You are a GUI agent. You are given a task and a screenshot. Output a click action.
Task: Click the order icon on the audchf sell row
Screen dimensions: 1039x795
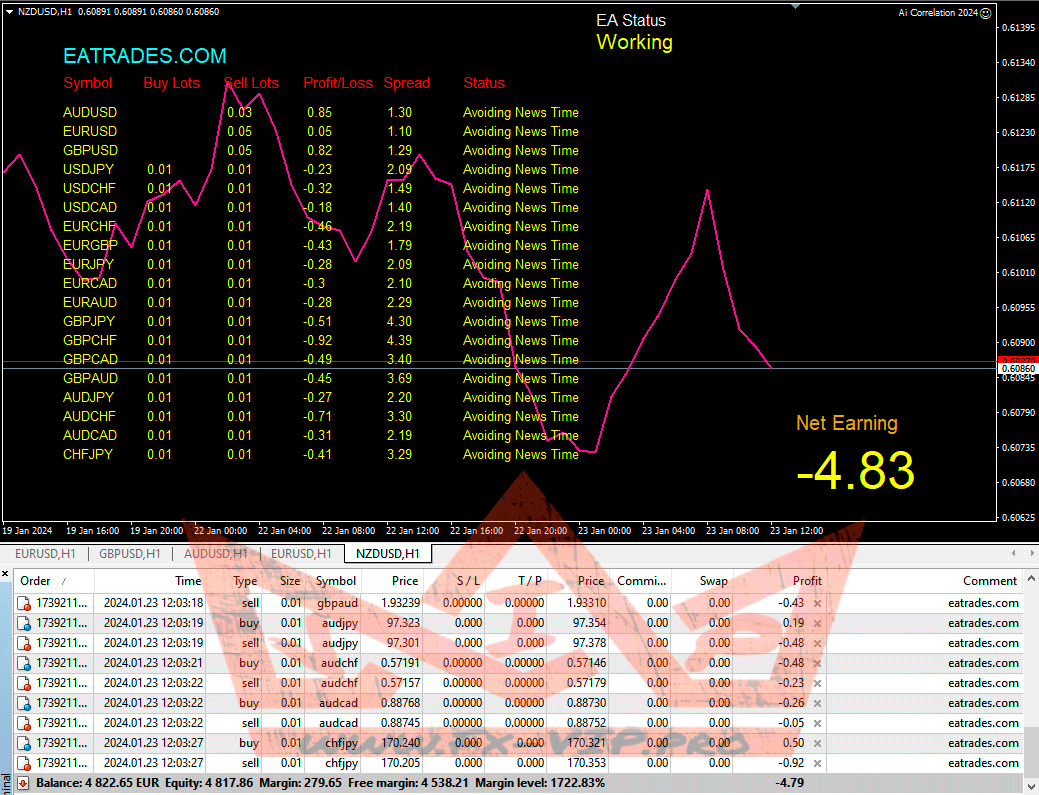[x=24, y=683]
